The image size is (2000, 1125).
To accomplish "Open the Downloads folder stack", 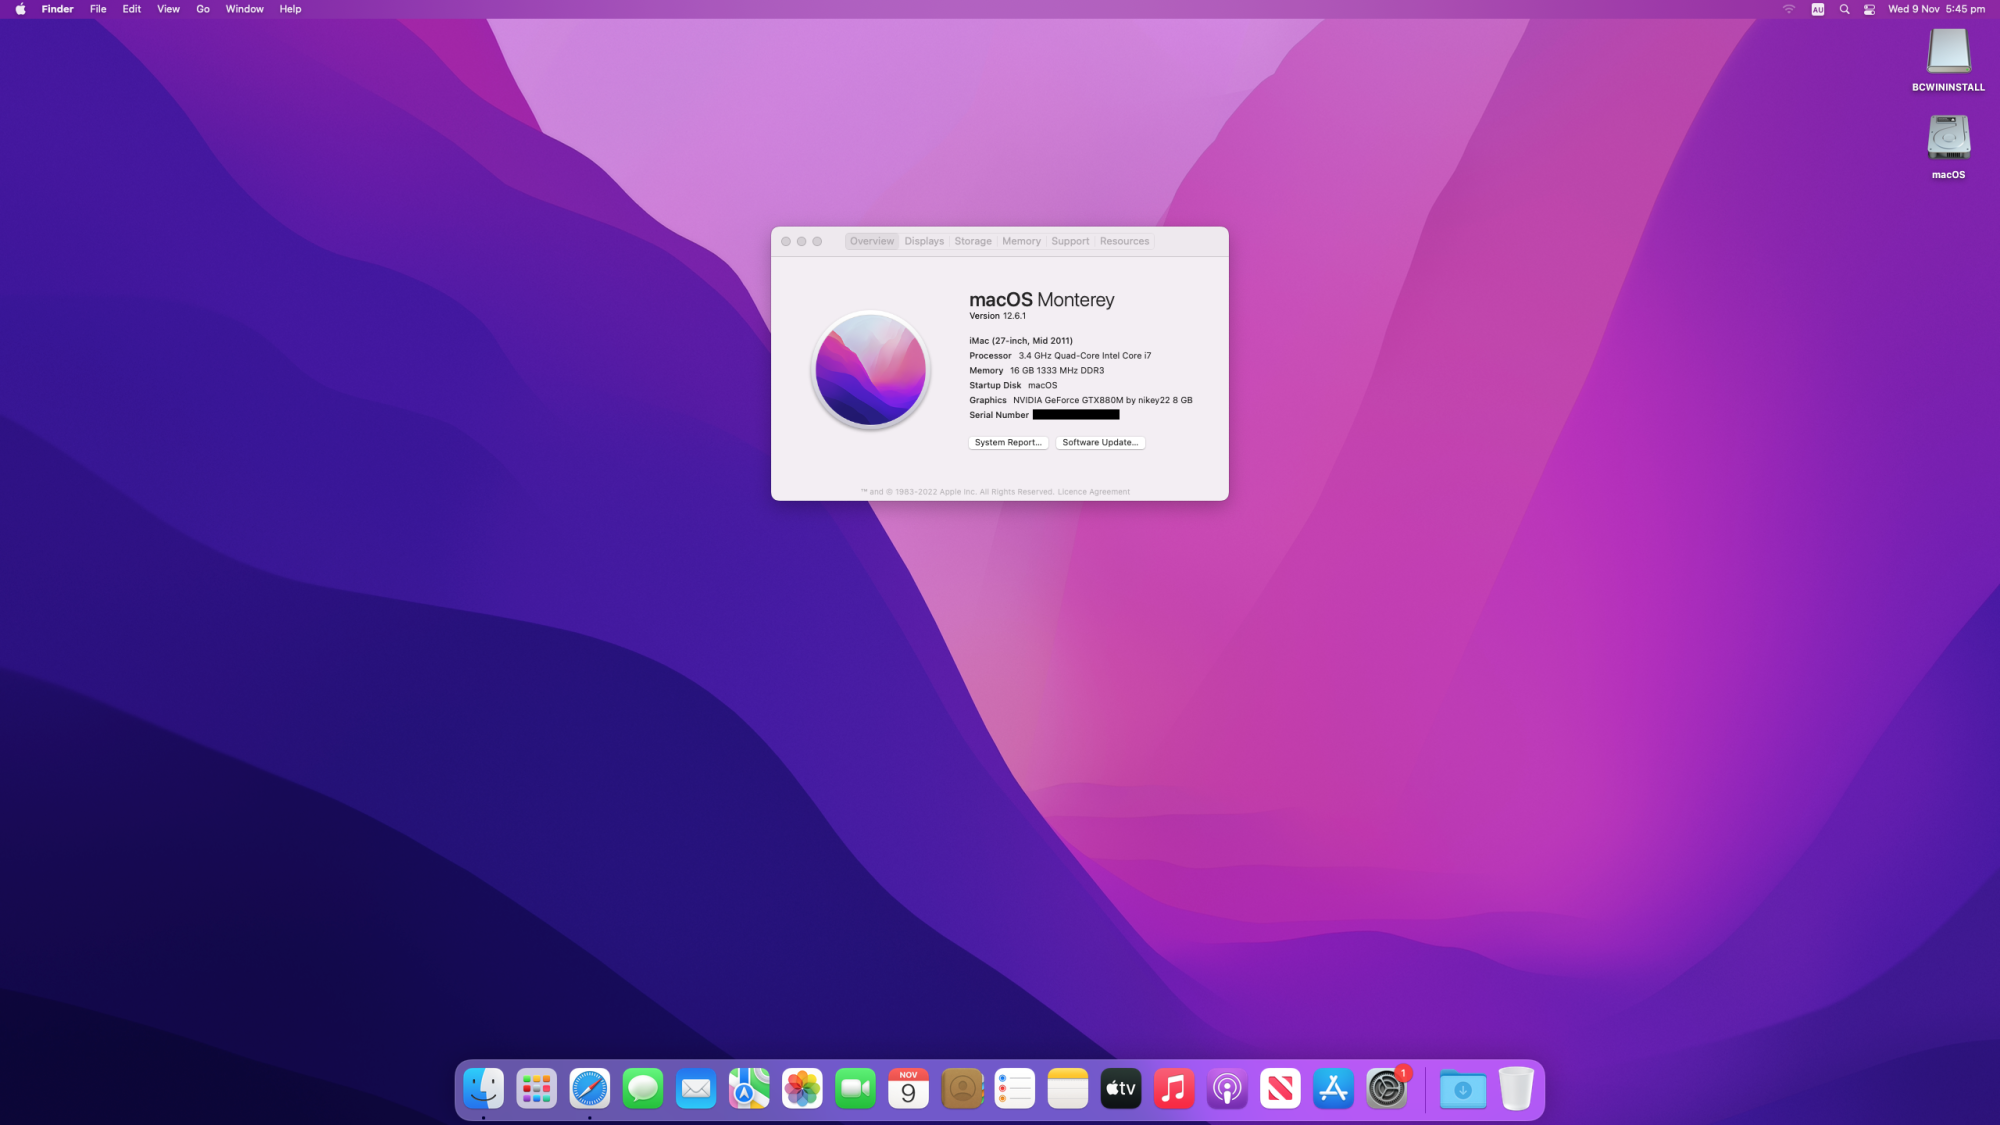I will click(1462, 1089).
